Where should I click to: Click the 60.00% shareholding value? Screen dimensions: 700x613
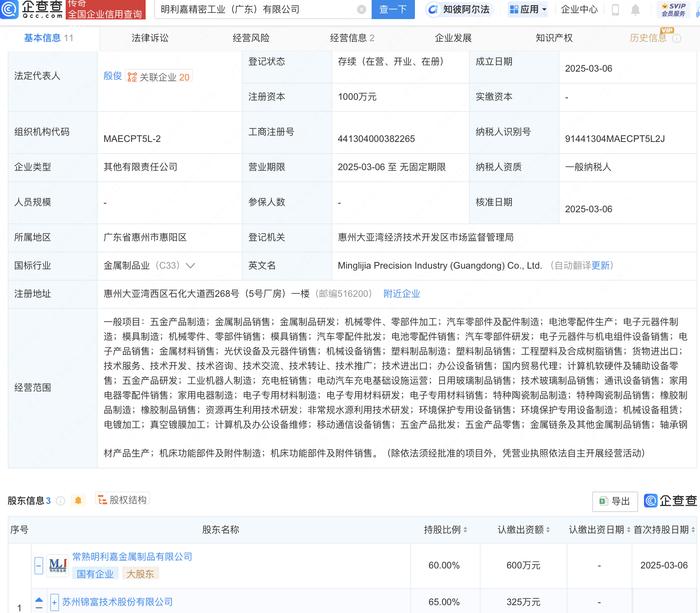444,566
